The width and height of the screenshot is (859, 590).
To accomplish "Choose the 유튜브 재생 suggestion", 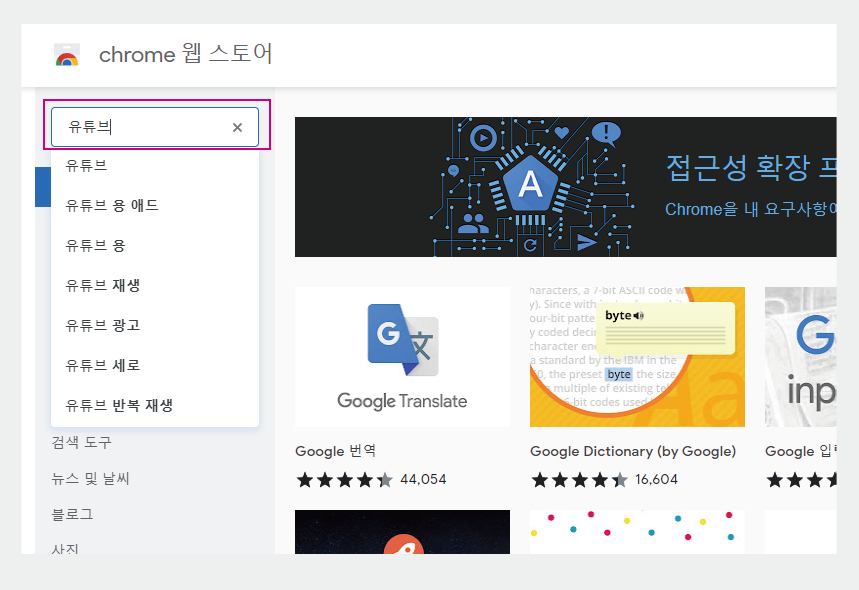I will point(155,285).
